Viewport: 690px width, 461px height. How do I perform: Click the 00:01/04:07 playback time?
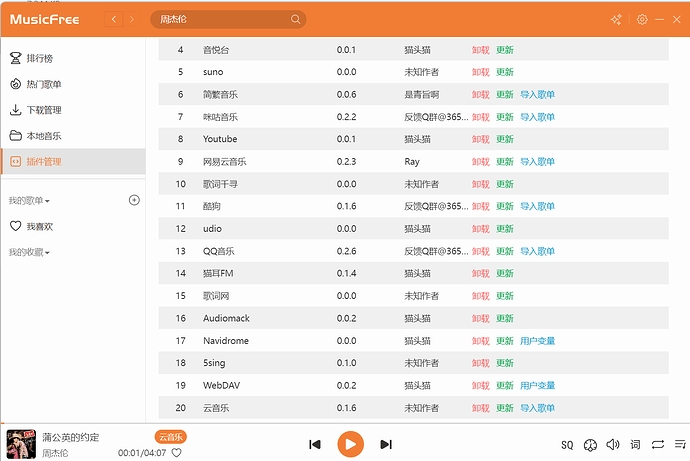(142, 453)
